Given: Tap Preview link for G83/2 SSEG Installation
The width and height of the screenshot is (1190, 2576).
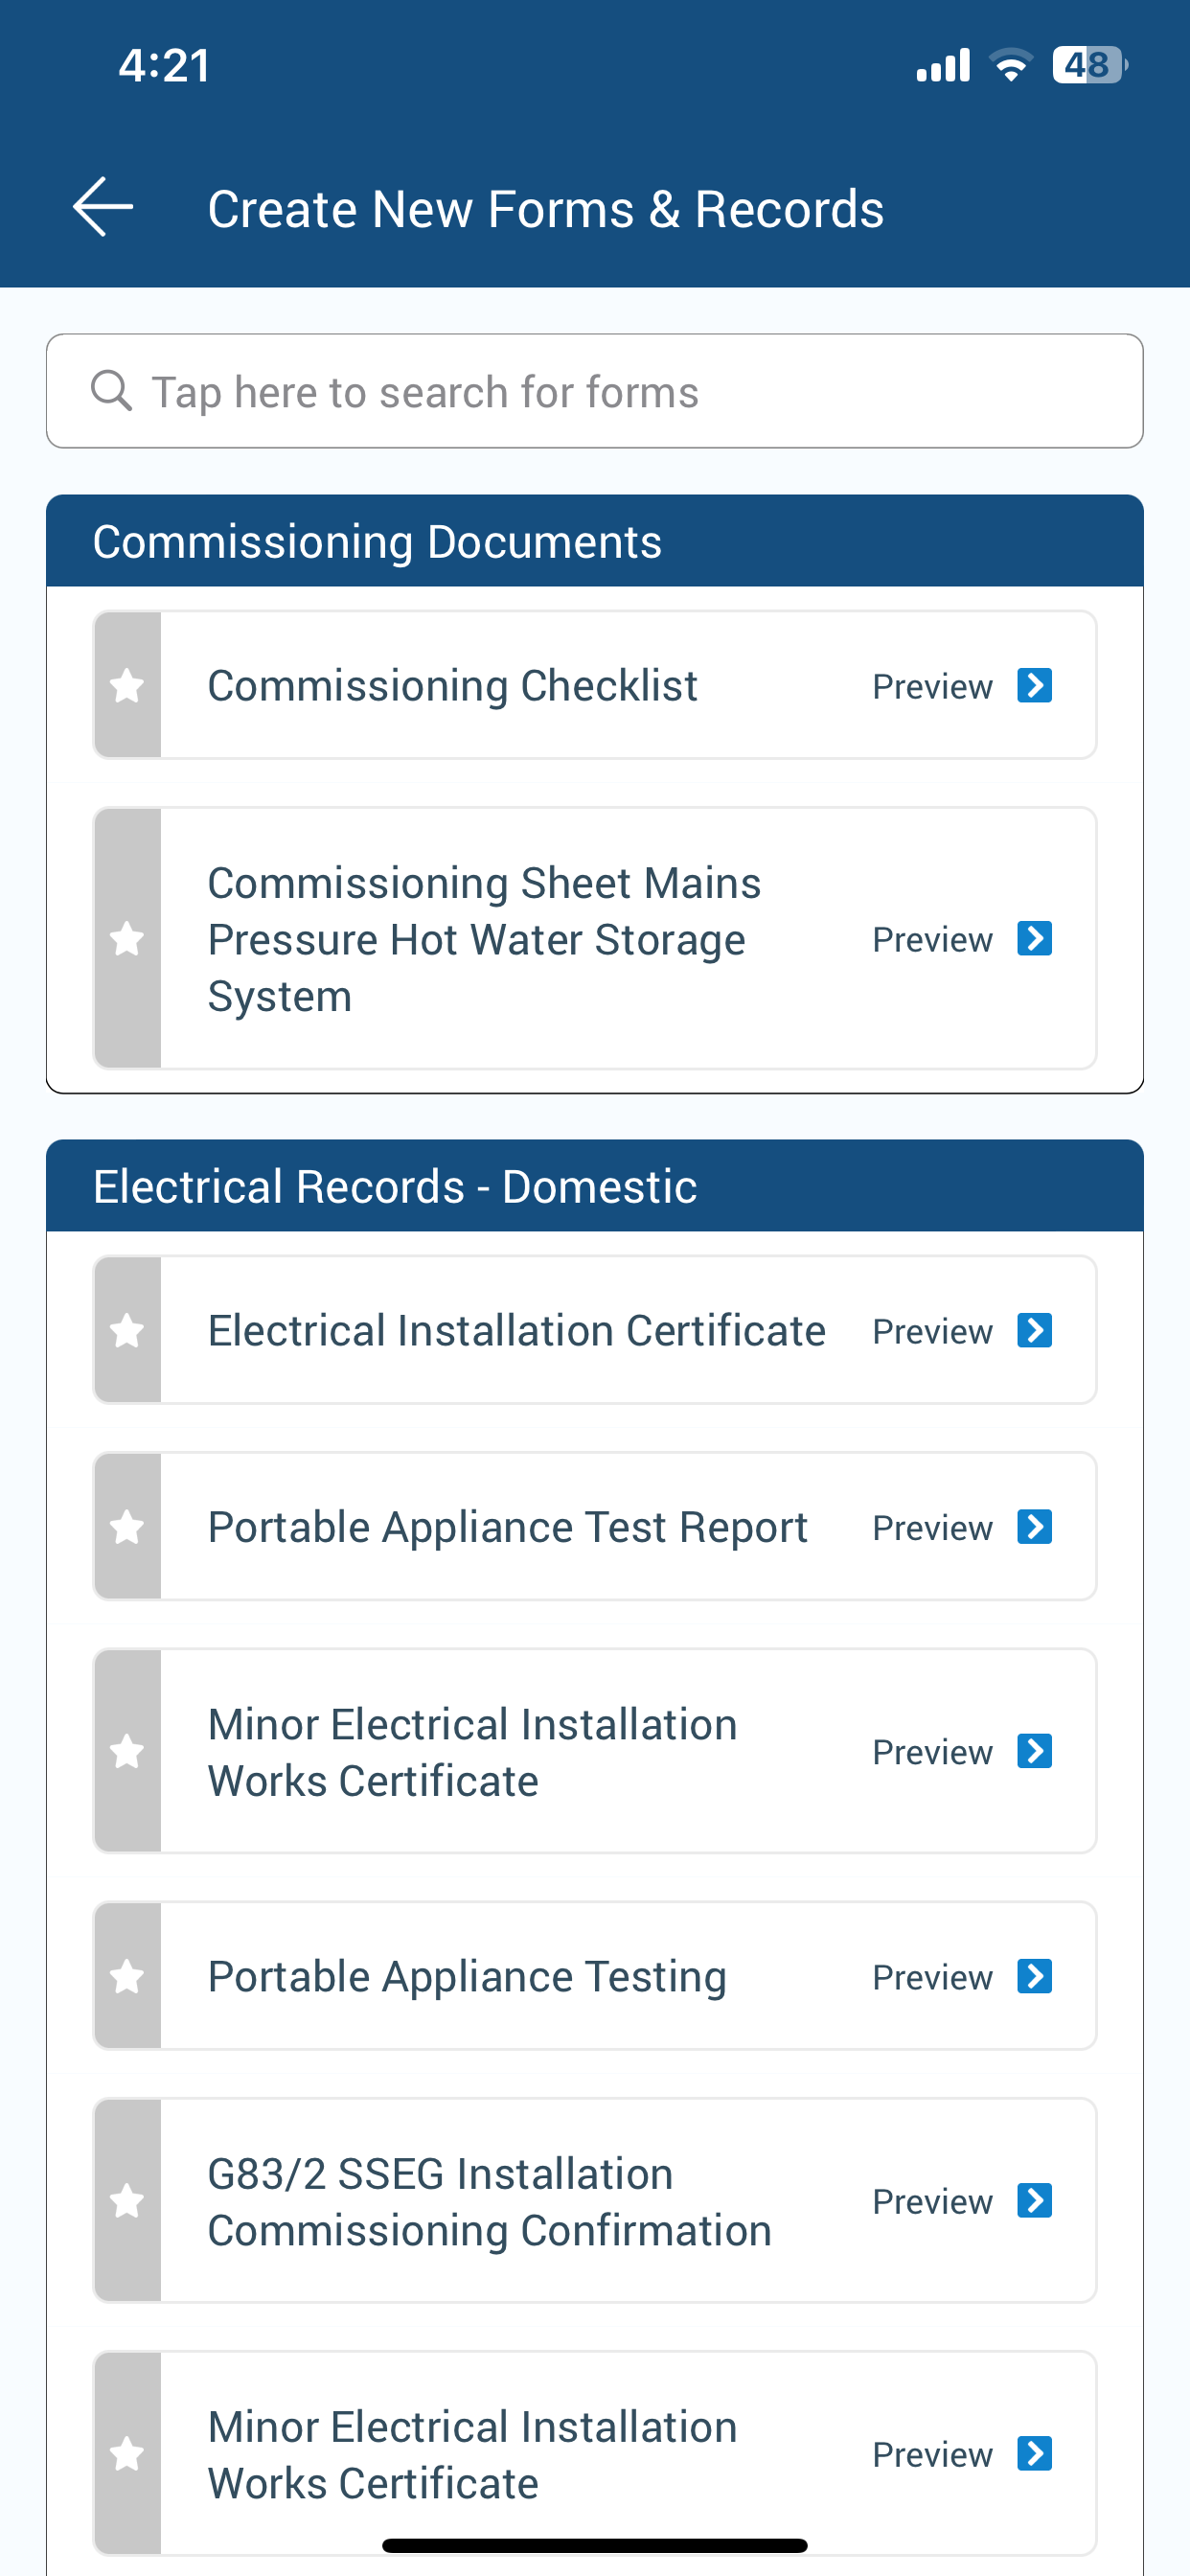Looking at the screenshot, I should coord(931,2202).
